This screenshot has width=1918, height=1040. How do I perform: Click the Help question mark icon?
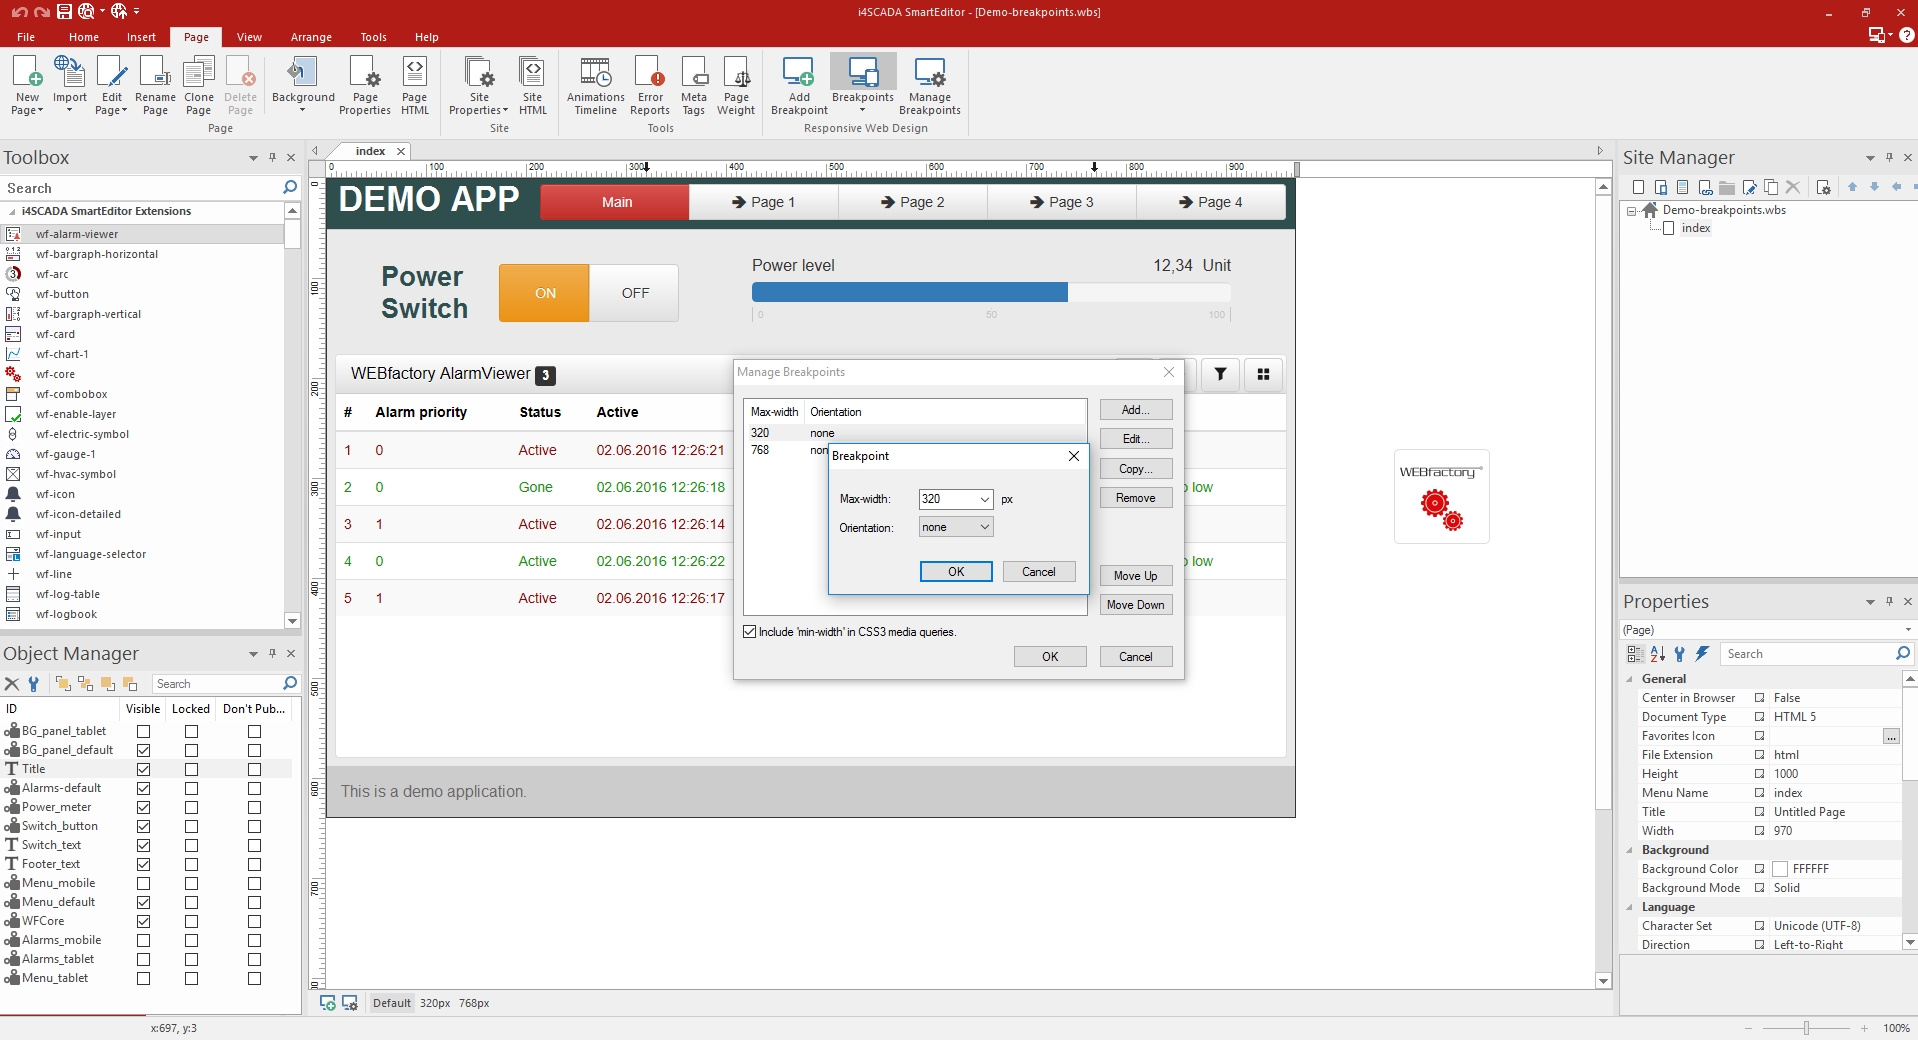pos(1906,35)
